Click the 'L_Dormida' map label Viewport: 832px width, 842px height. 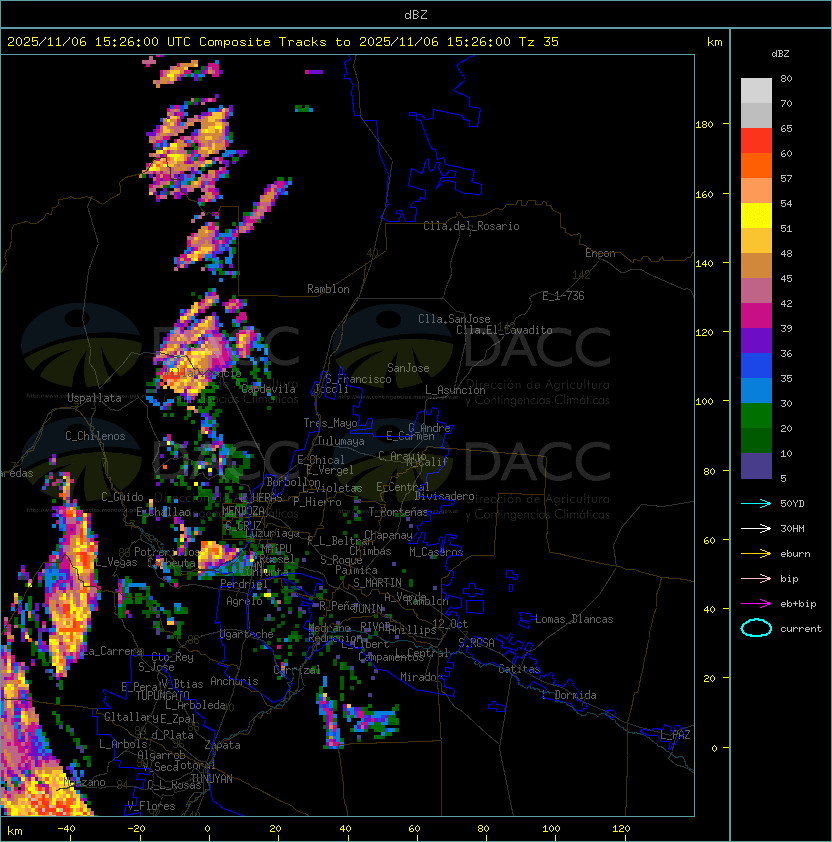tap(569, 695)
